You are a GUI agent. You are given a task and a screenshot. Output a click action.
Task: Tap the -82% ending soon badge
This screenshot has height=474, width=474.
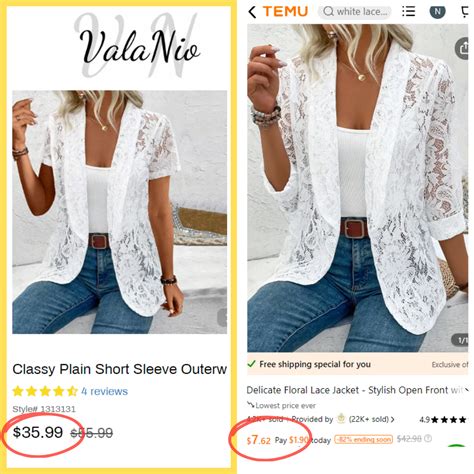(364, 439)
